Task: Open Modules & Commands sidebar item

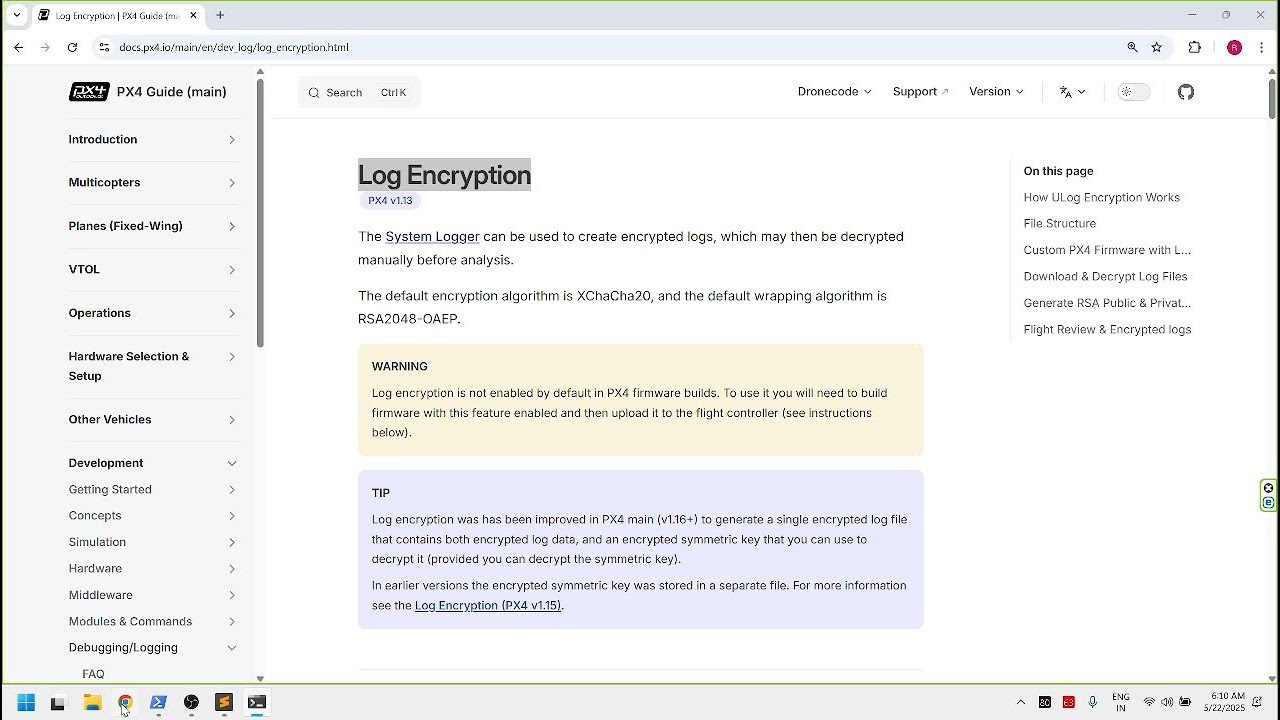Action: click(x=152, y=621)
